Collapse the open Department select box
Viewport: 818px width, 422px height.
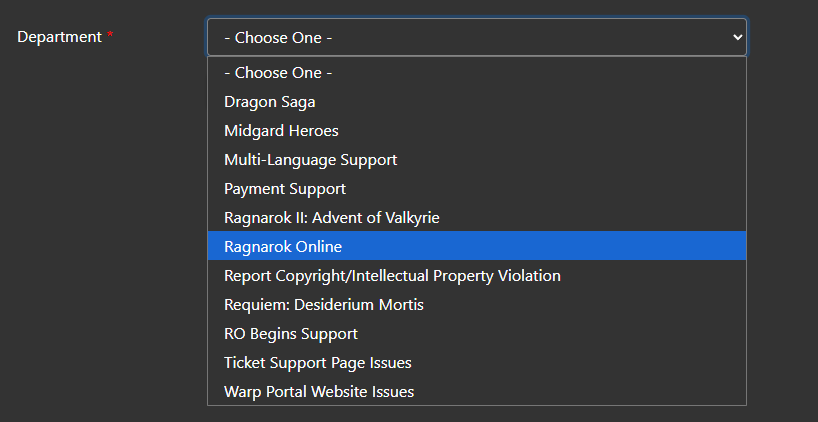(476, 37)
